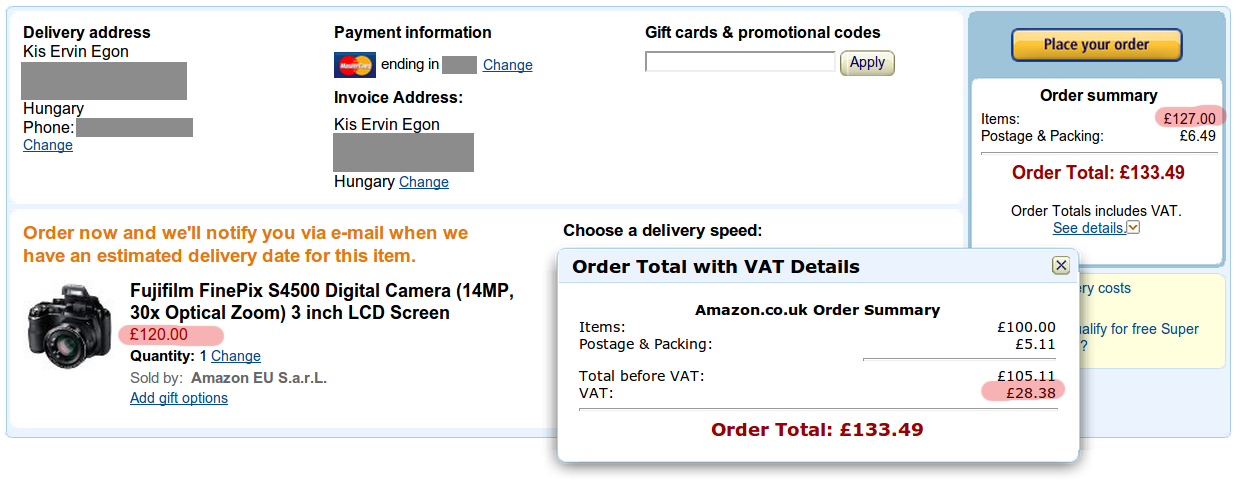Click the popup title 'Order Total with VAT Details'

pyautogui.click(x=715, y=267)
